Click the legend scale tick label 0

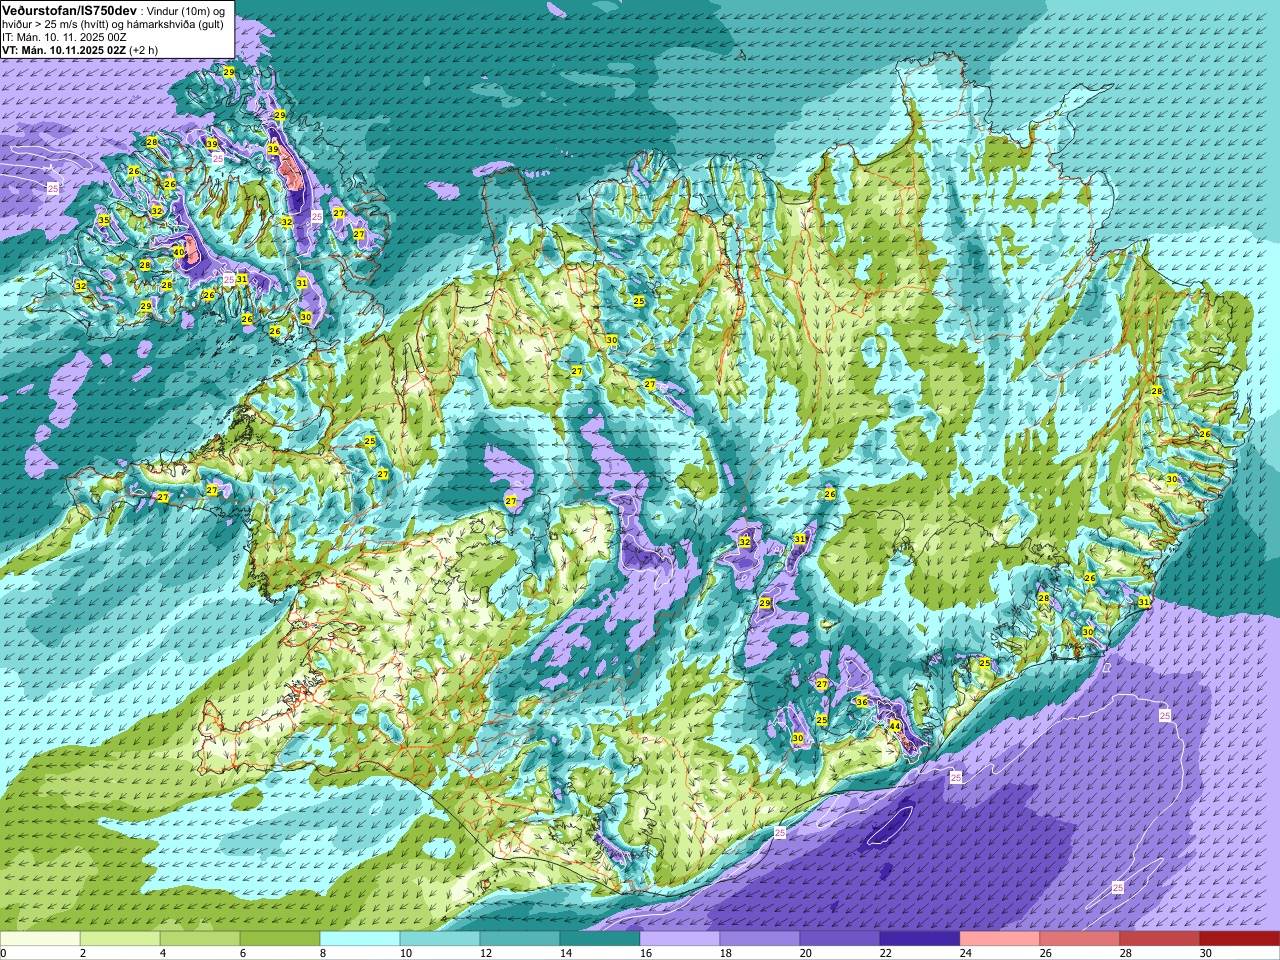pos(4,953)
